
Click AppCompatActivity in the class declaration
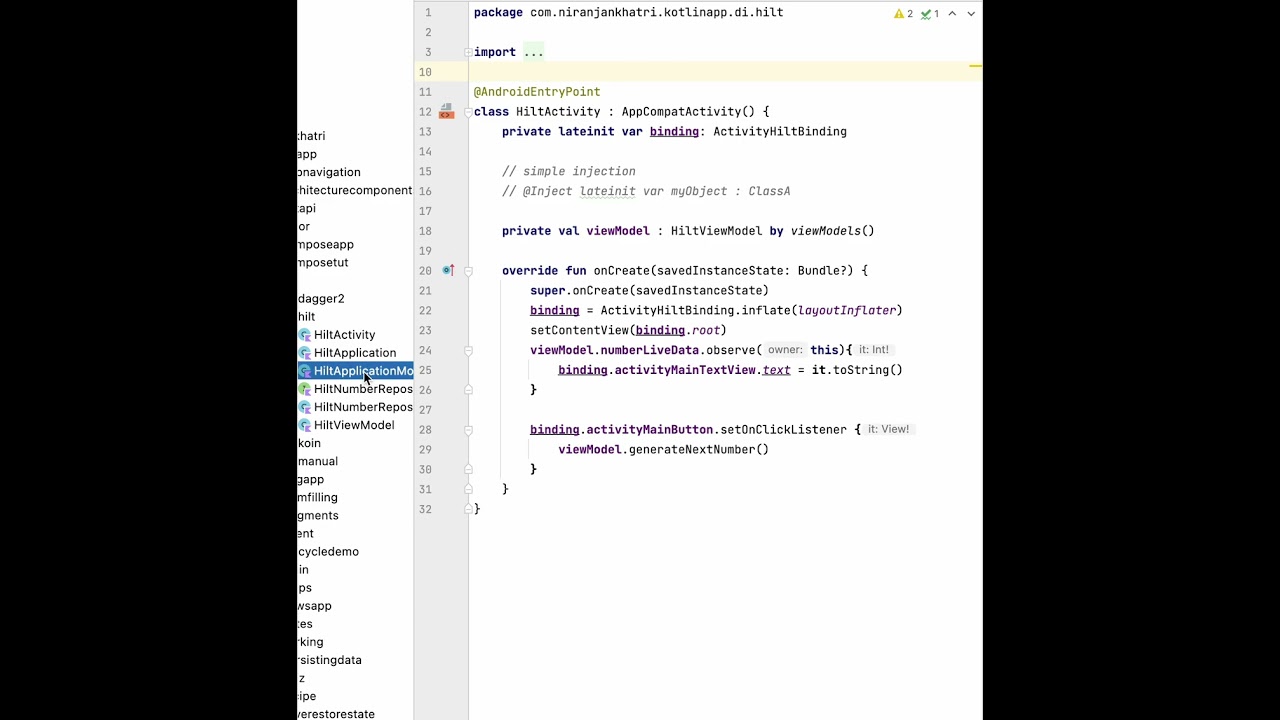(x=681, y=112)
